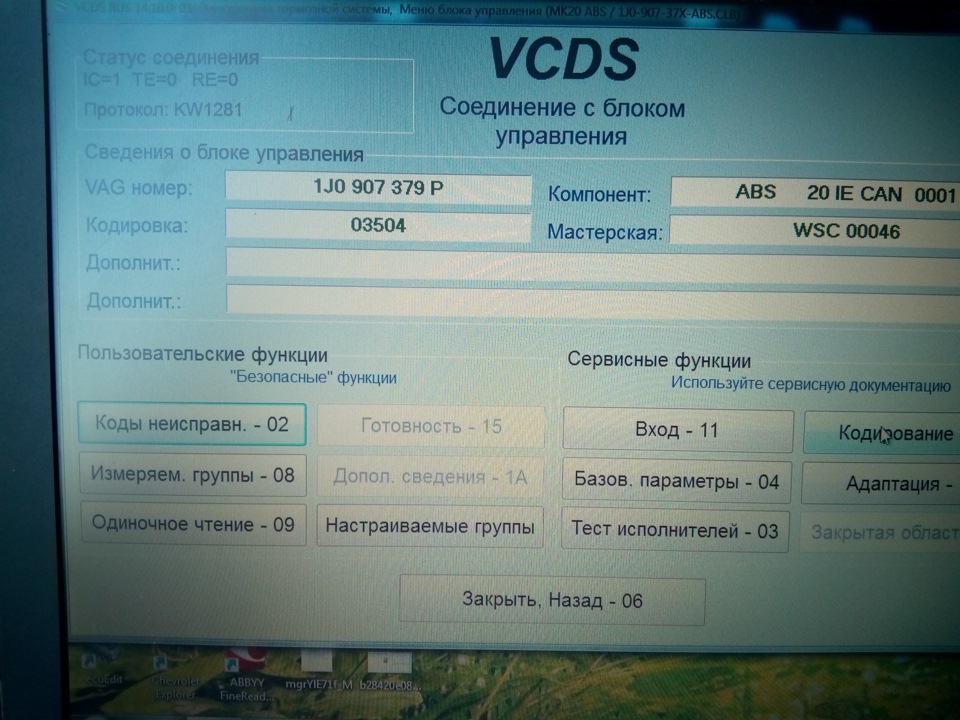Click the Соединение с блоком управления subtitle
The height and width of the screenshot is (720, 960).
click(562, 121)
